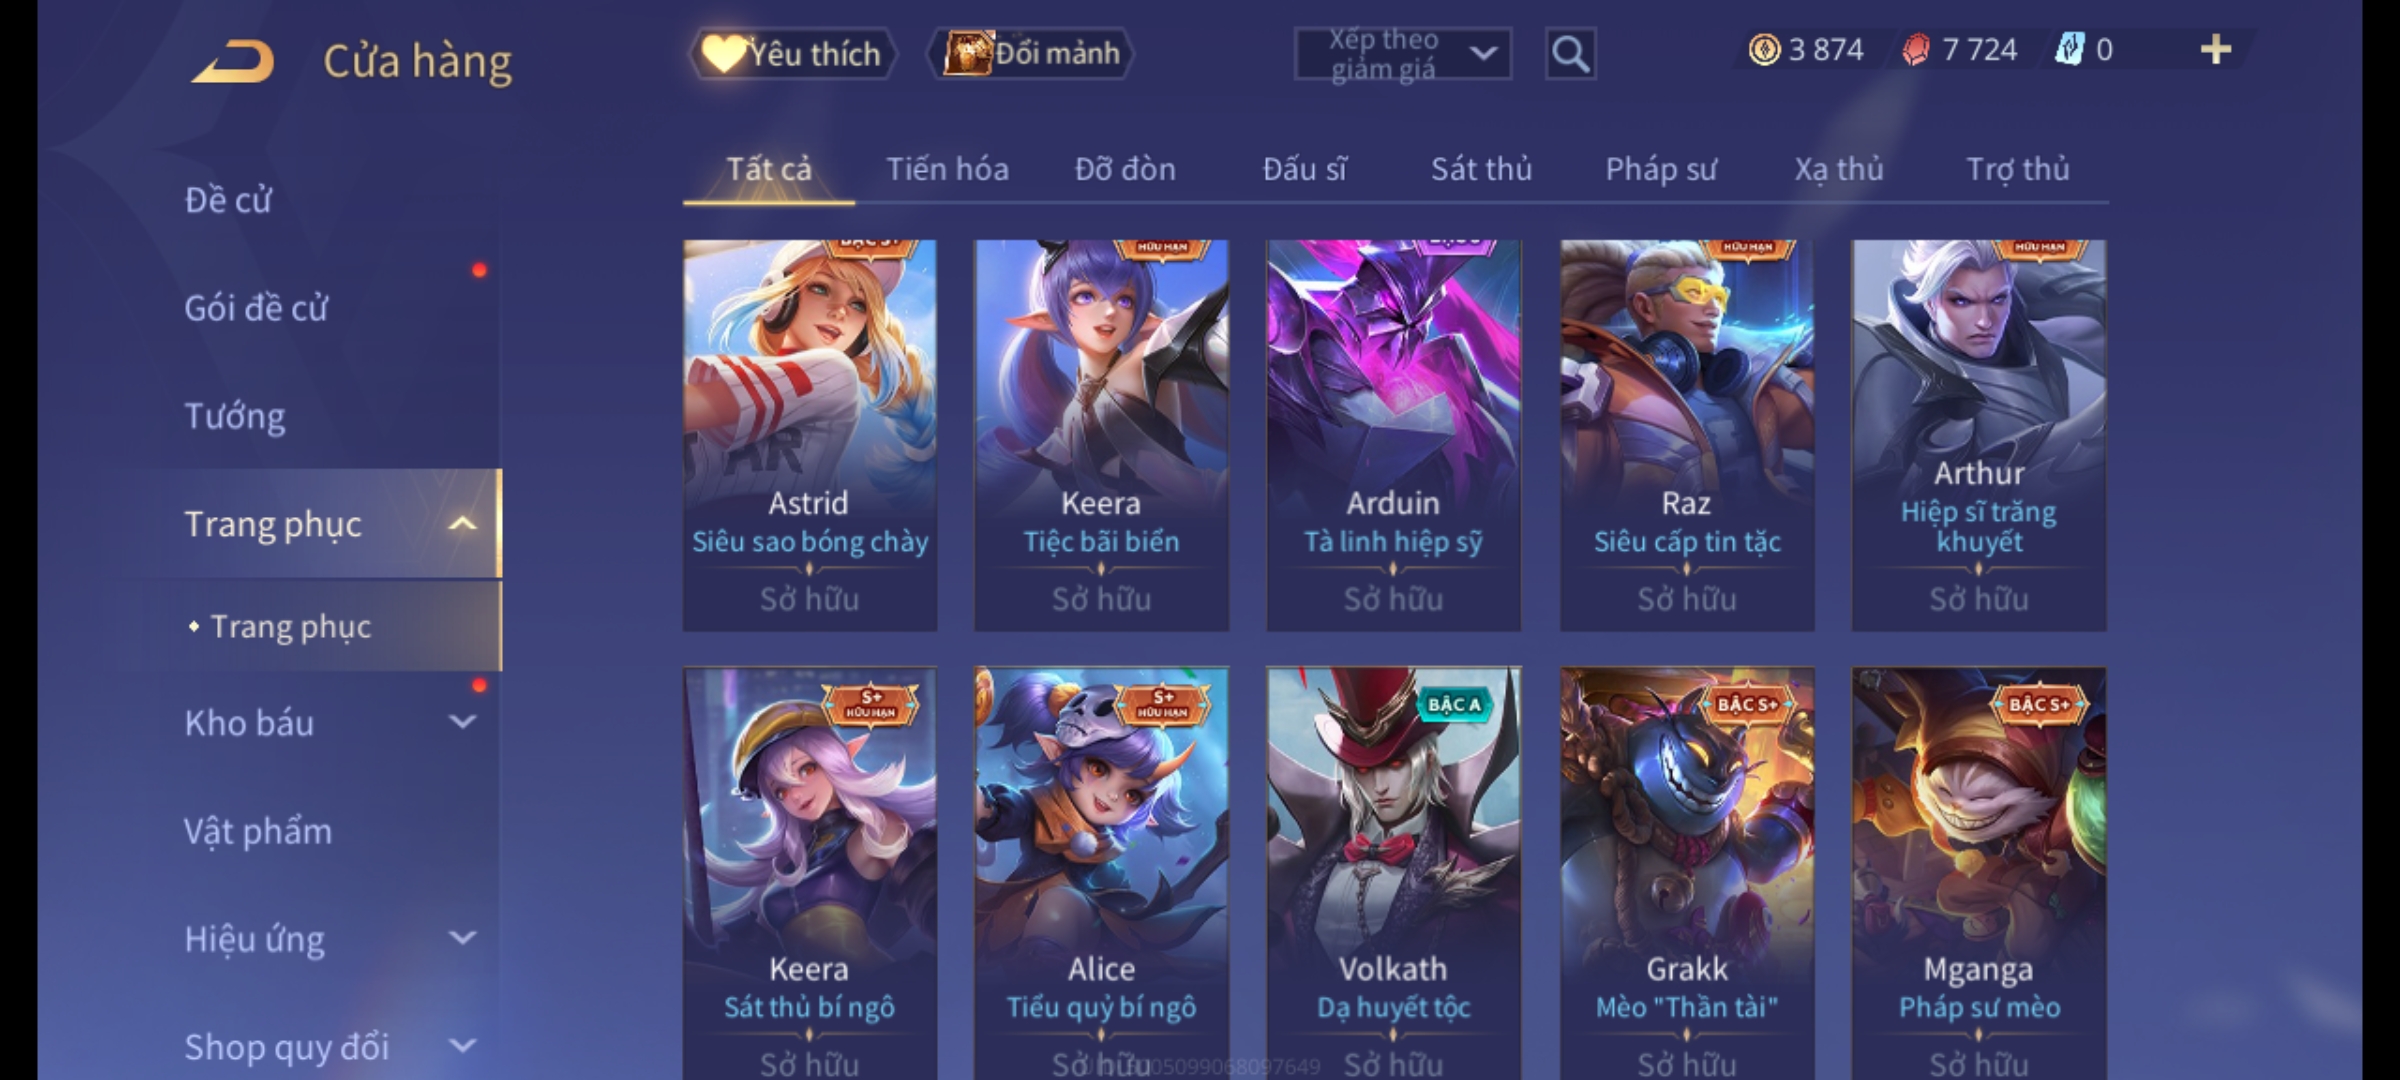Tap the gold coin balance icon
2400x1080 pixels.
pos(1764,50)
